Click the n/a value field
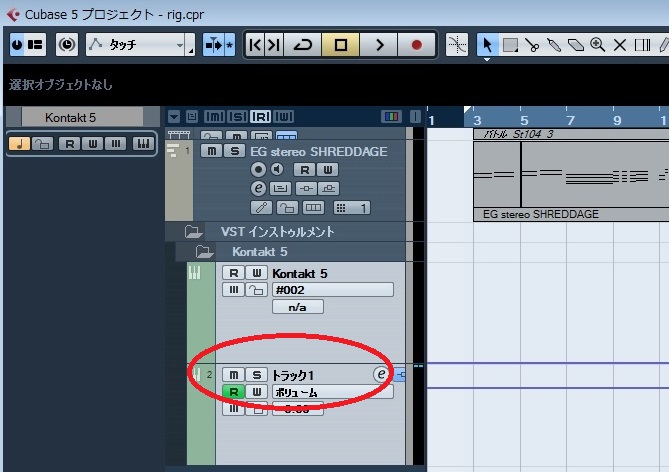Viewport: 669px width, 472px height. point(298,307)
